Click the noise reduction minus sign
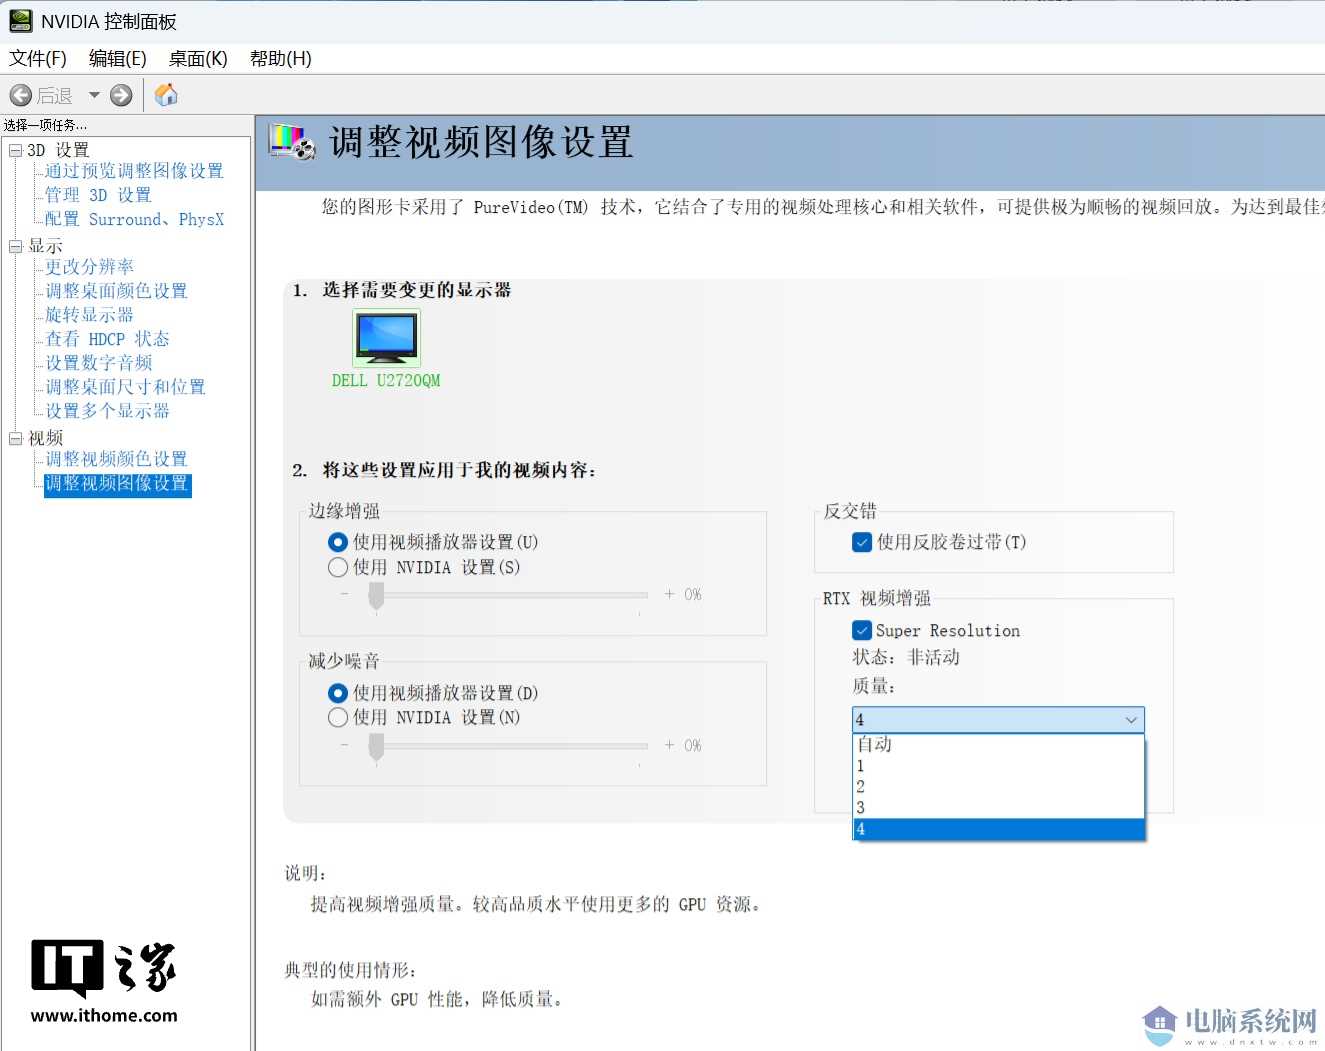Image resolution: width=1325 pixels, height=1051 pixels. (344, 745)
